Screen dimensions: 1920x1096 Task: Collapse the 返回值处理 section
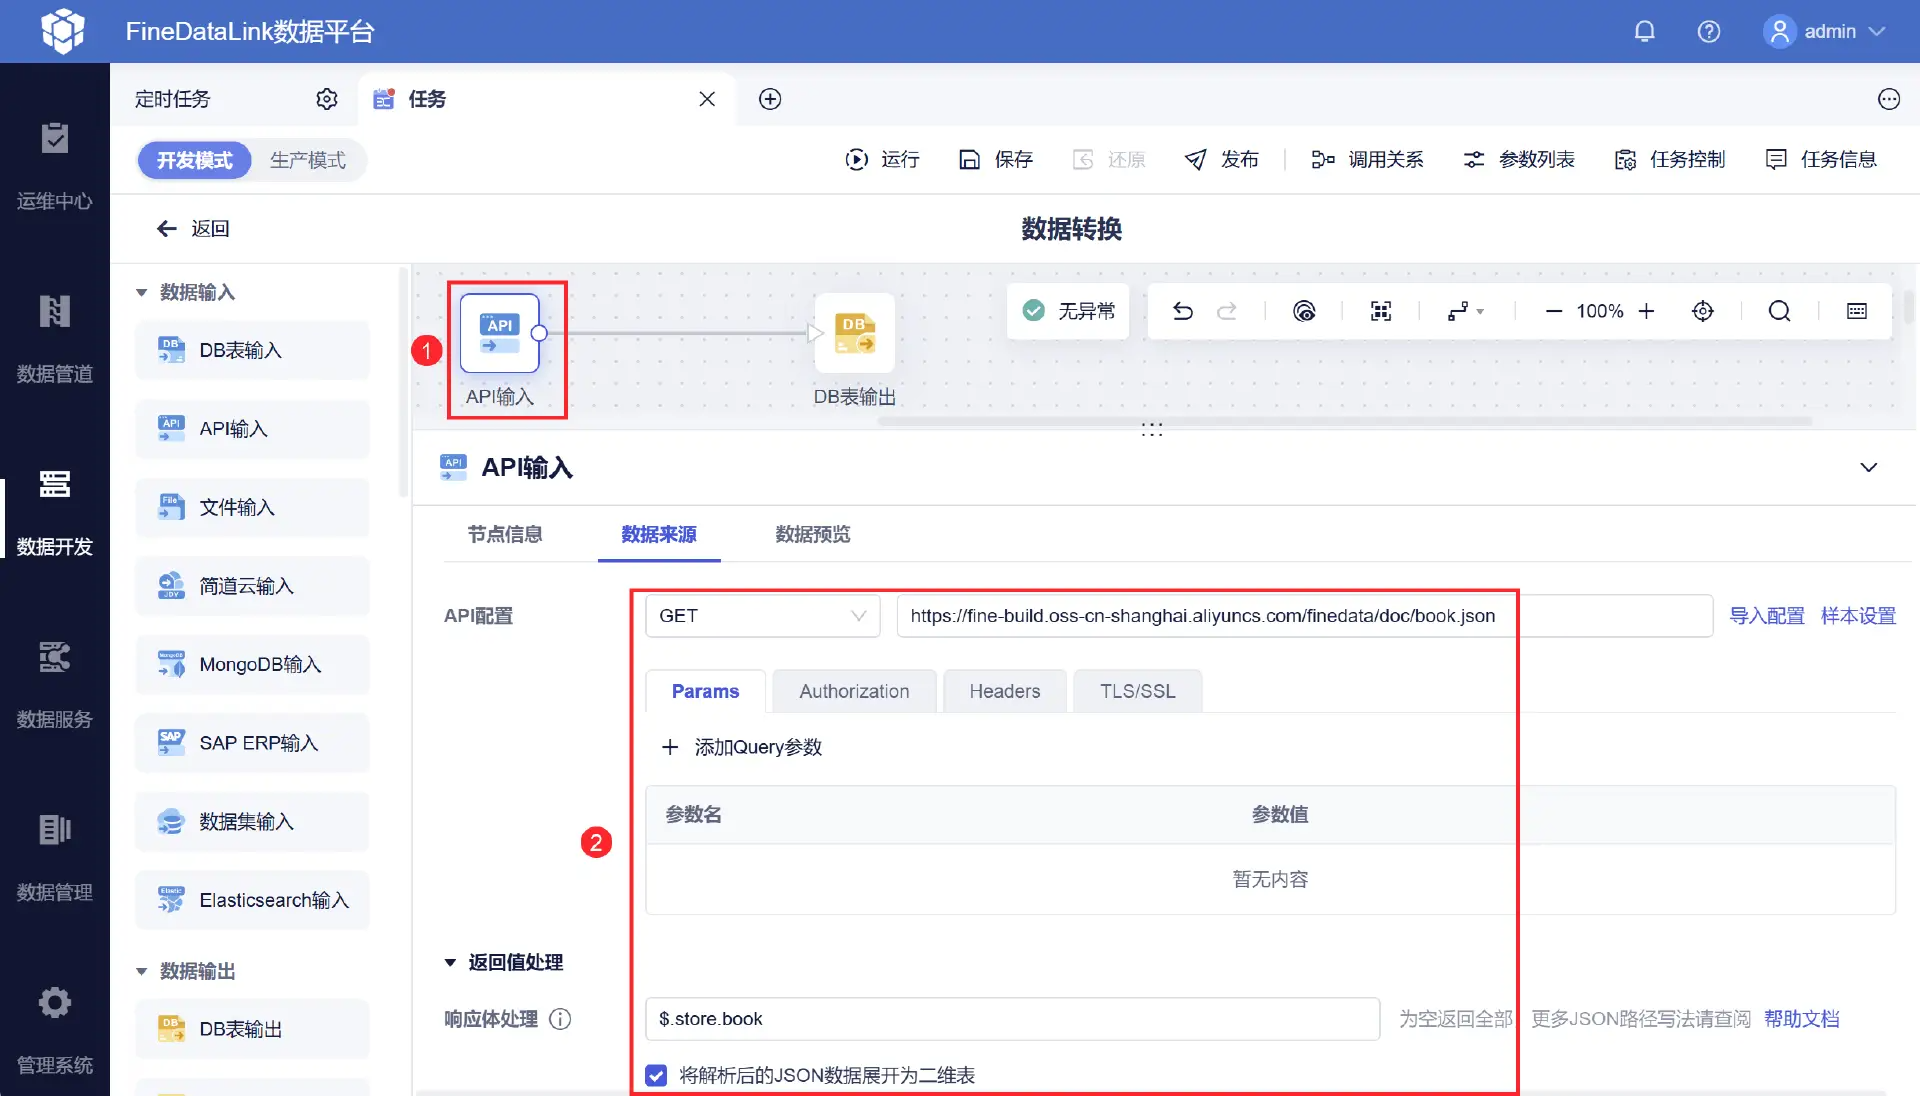[x=450, y=962]
